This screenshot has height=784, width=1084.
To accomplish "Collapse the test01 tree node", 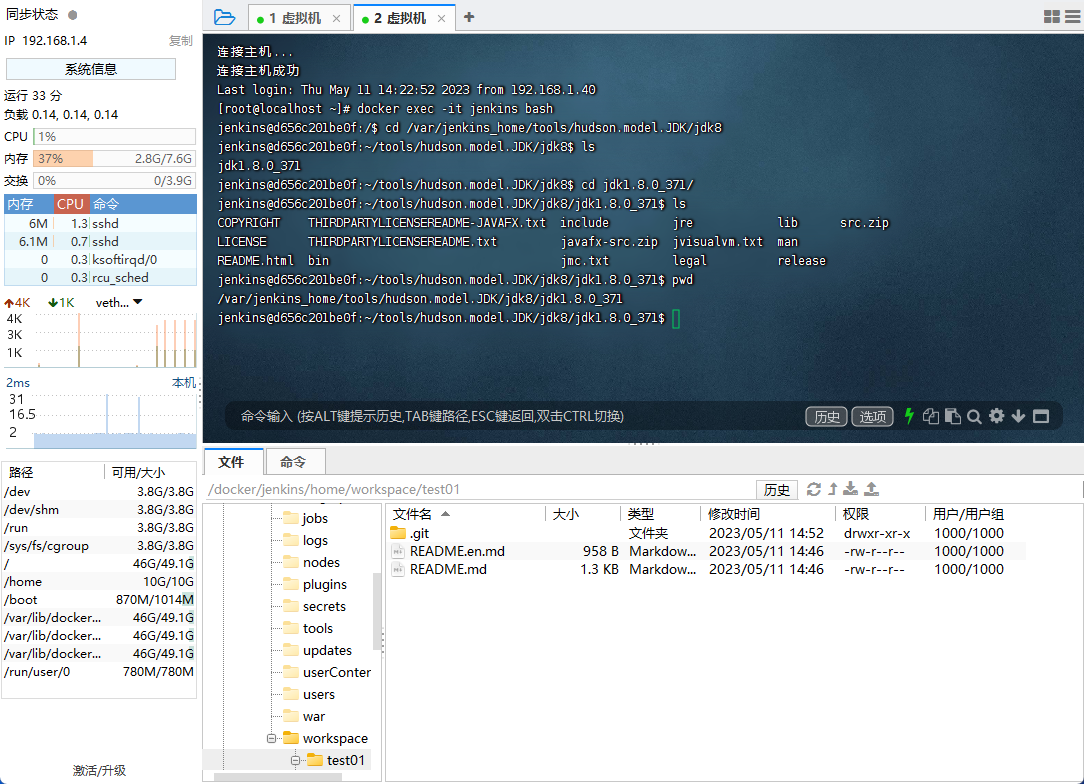I will (295, 760).
